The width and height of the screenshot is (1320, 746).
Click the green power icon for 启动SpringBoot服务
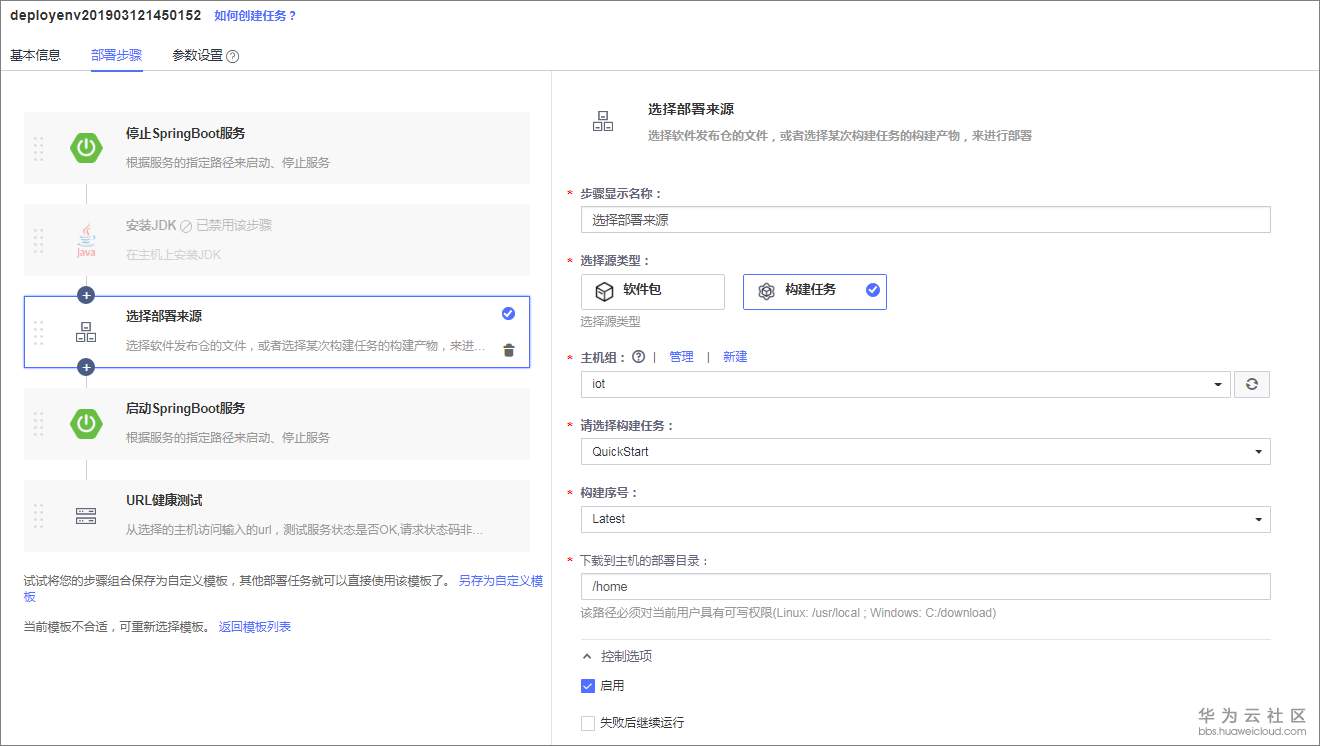(86, 423)
